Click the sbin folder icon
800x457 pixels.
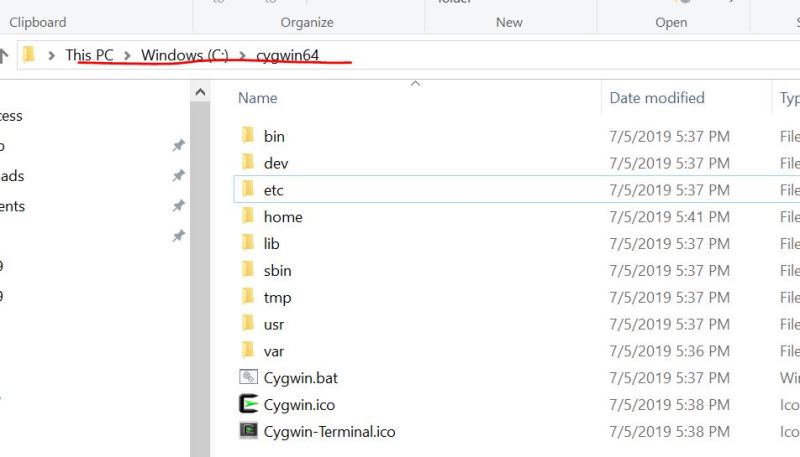point(248,270)
